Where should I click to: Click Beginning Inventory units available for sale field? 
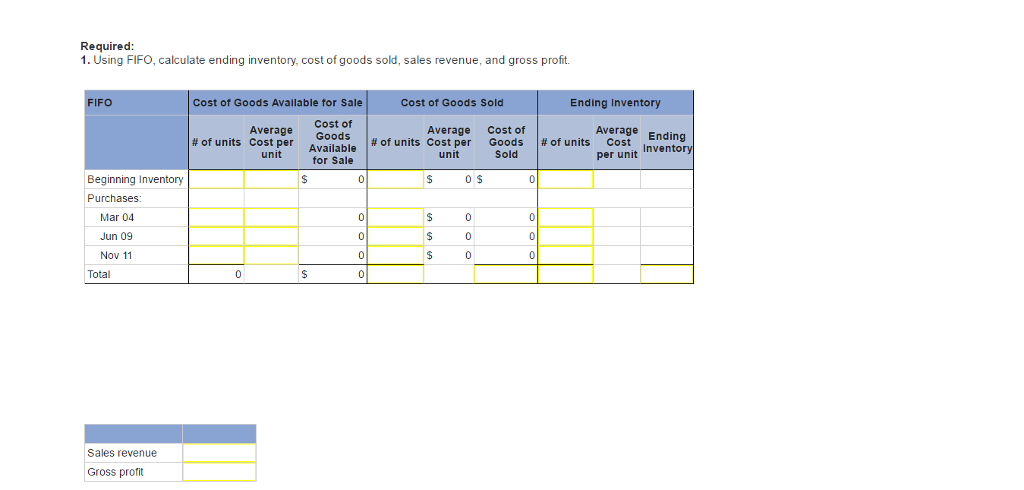tap(217, 180)
